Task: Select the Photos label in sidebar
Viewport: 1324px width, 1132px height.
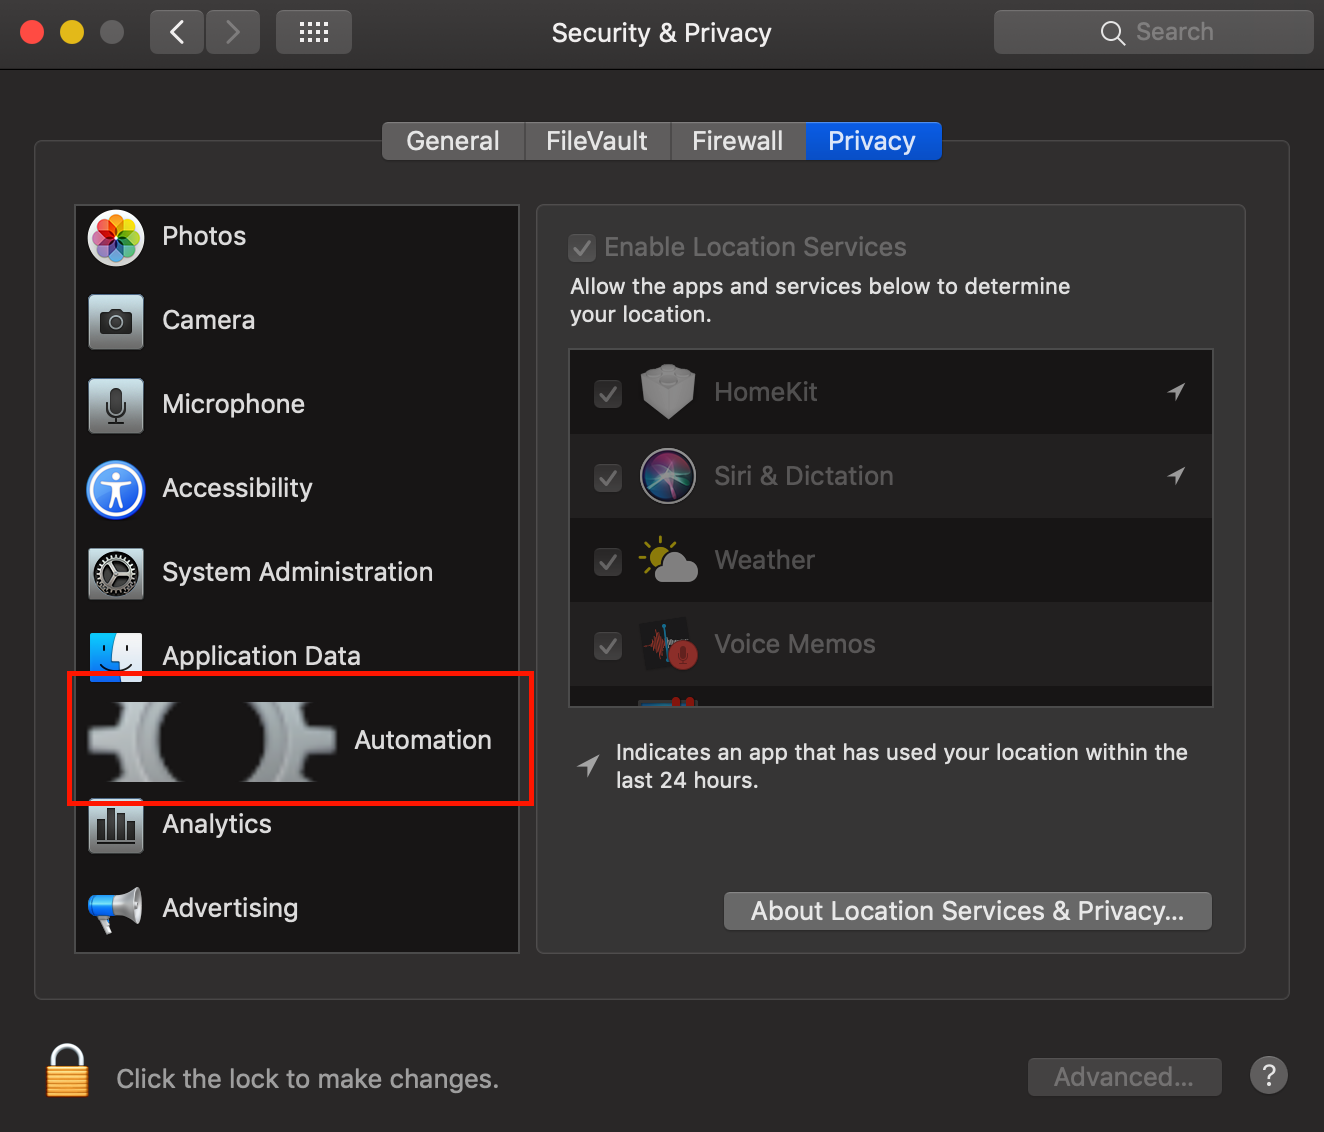Action: [x=204, y=236]
